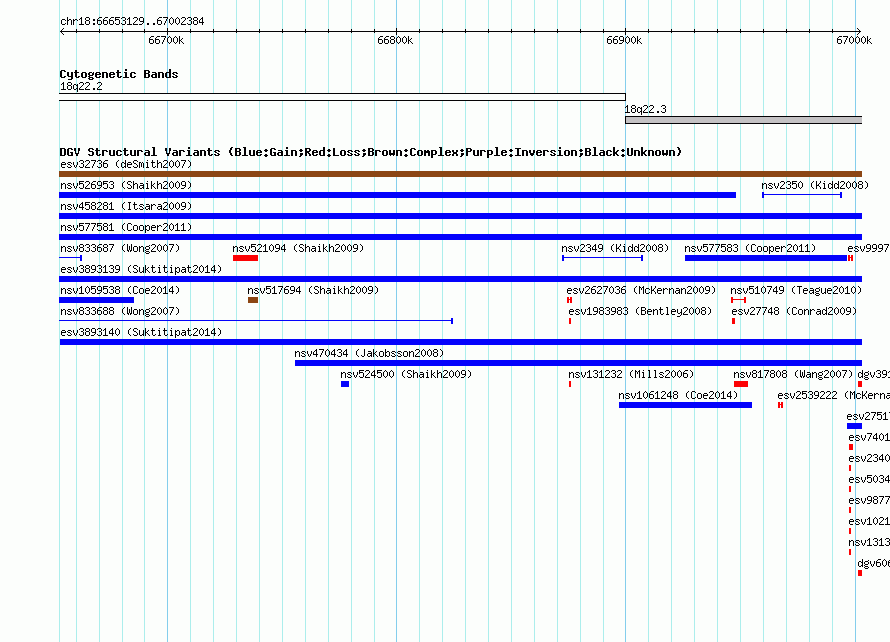Click the nsv1059538 (Coe2014) label
The height and width of the screenshot is (642, 890).
point(120,290)
